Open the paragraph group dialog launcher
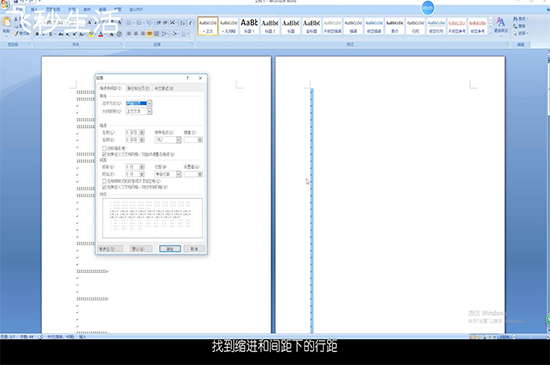The height and width of the screenshot is (365, 550). pyautogui.click(x=192, y=44)
